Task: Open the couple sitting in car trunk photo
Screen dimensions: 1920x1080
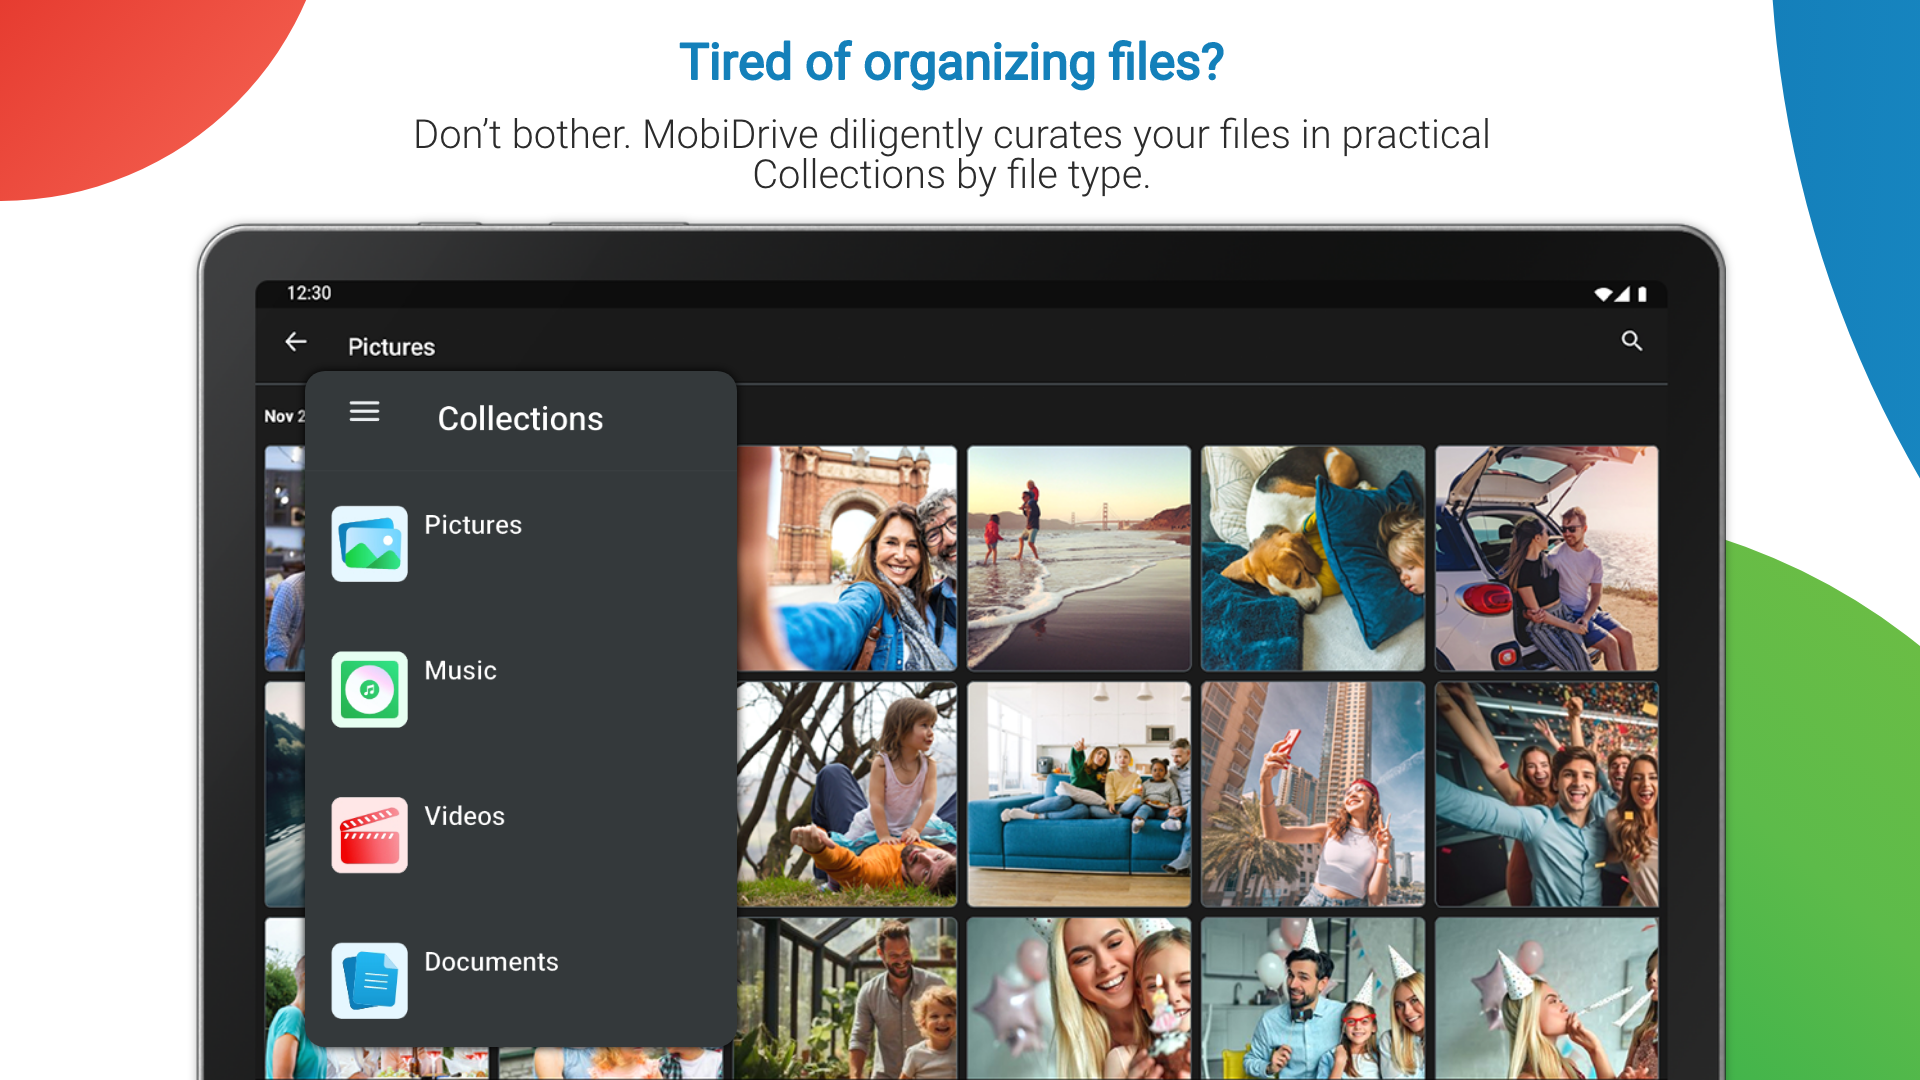Action: click(x=1547, y=559)
